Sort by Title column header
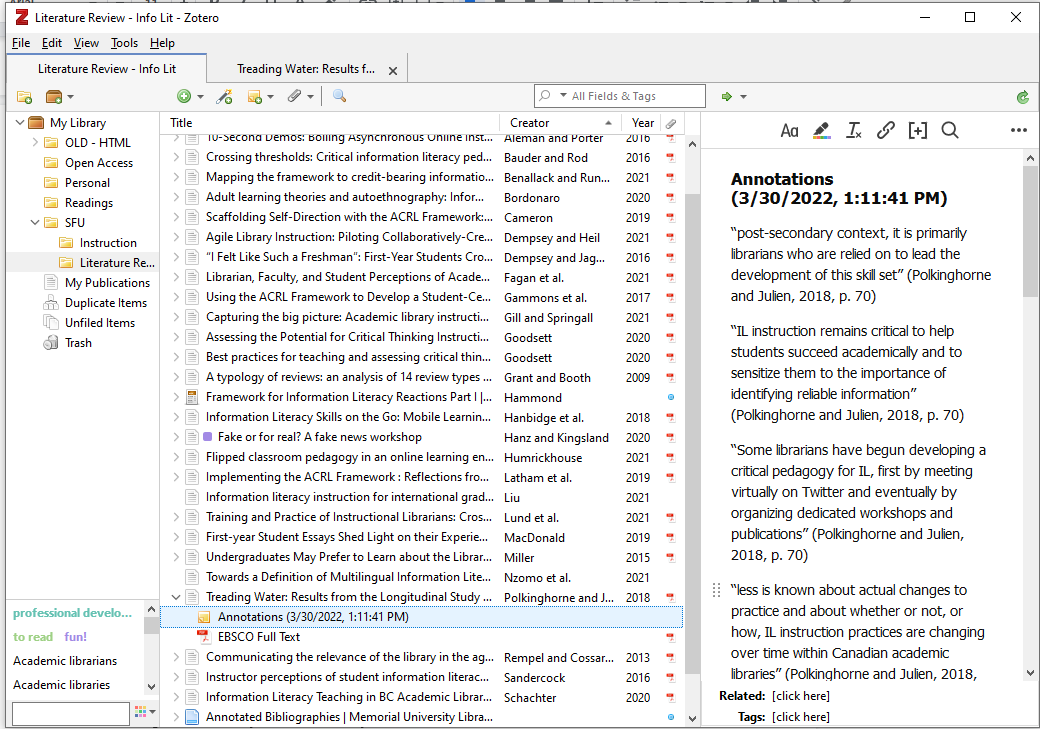This screenshot has height=729, width=1040. [330, 123]
